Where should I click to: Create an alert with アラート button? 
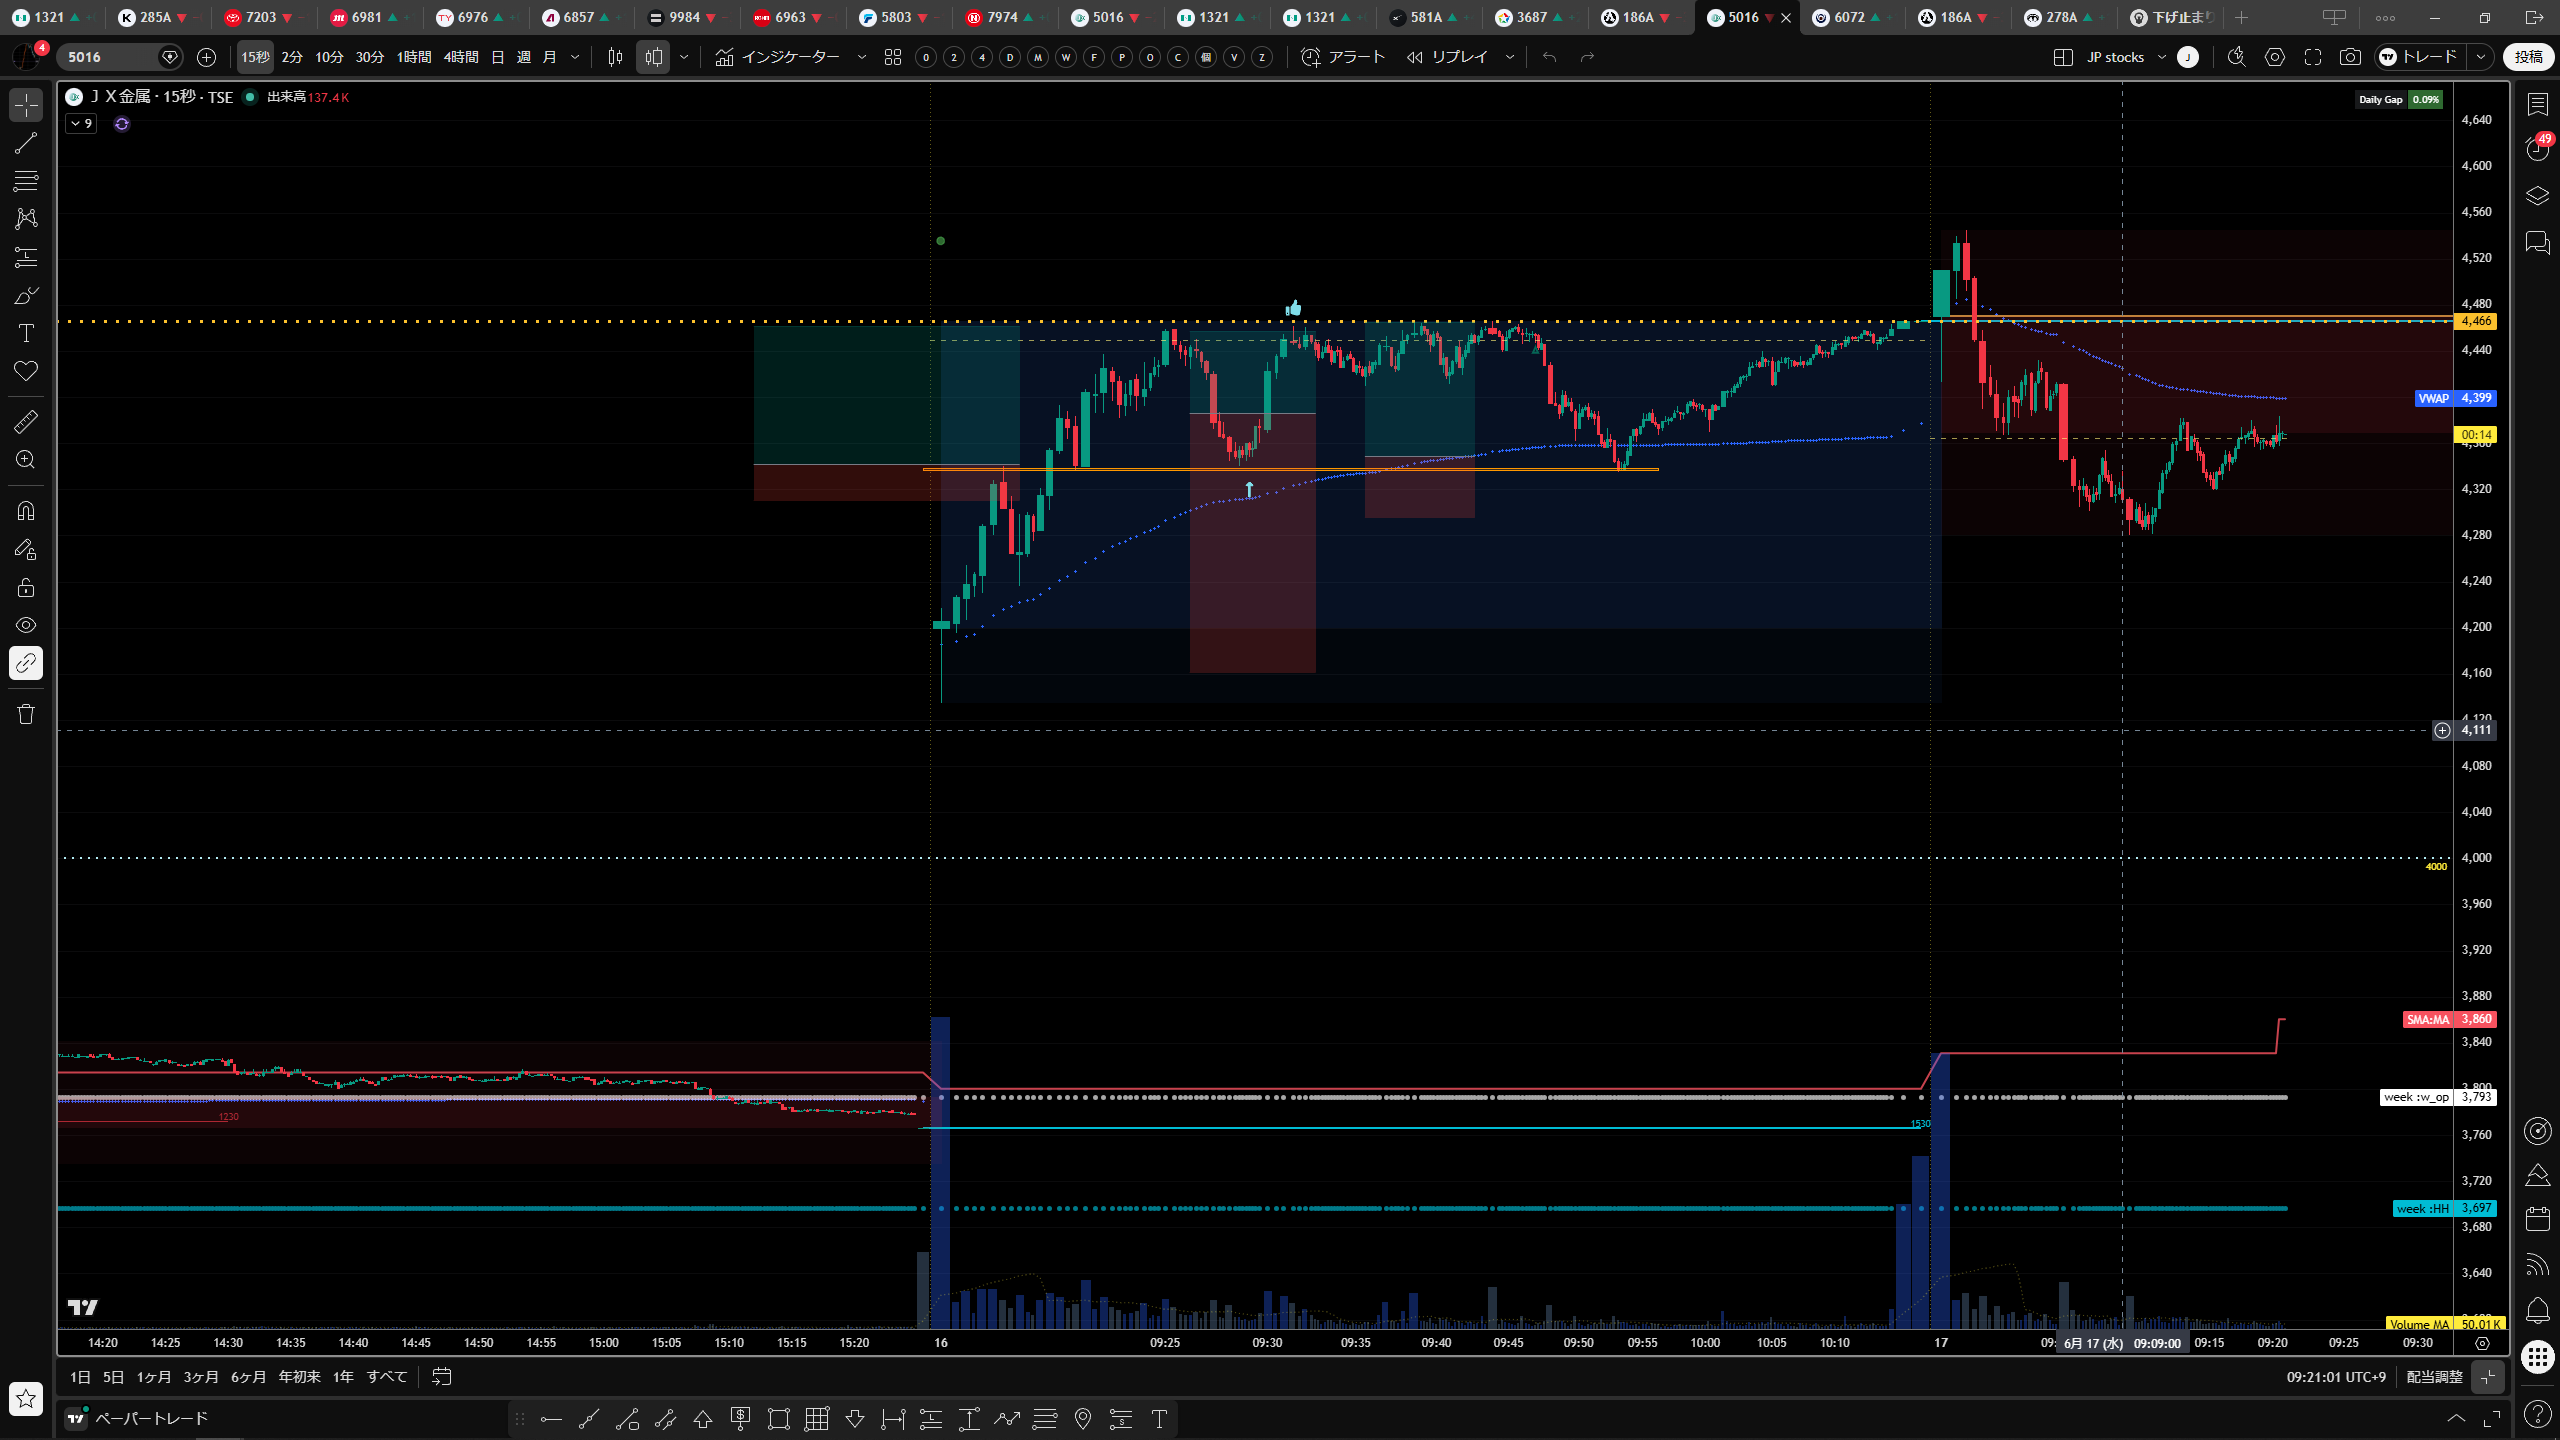click(1343, 57)
